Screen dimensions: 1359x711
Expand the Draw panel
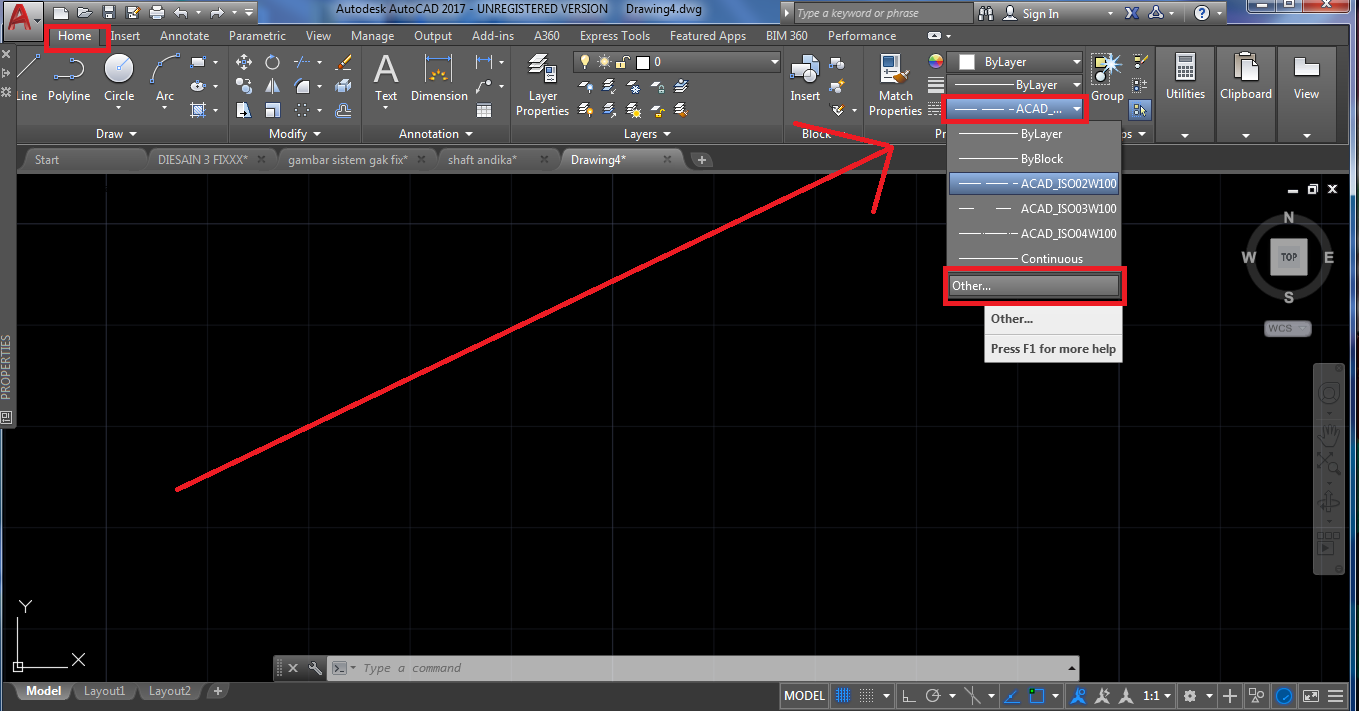tap(116, 134)
